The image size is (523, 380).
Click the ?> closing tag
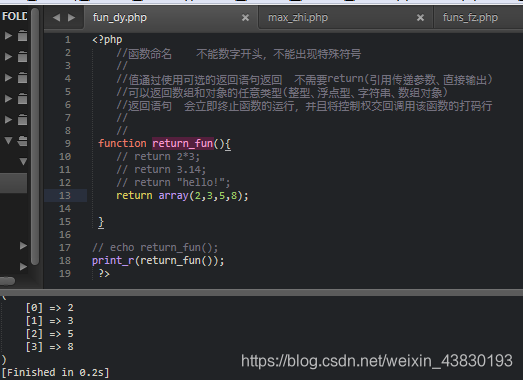(x=104, y=274)
